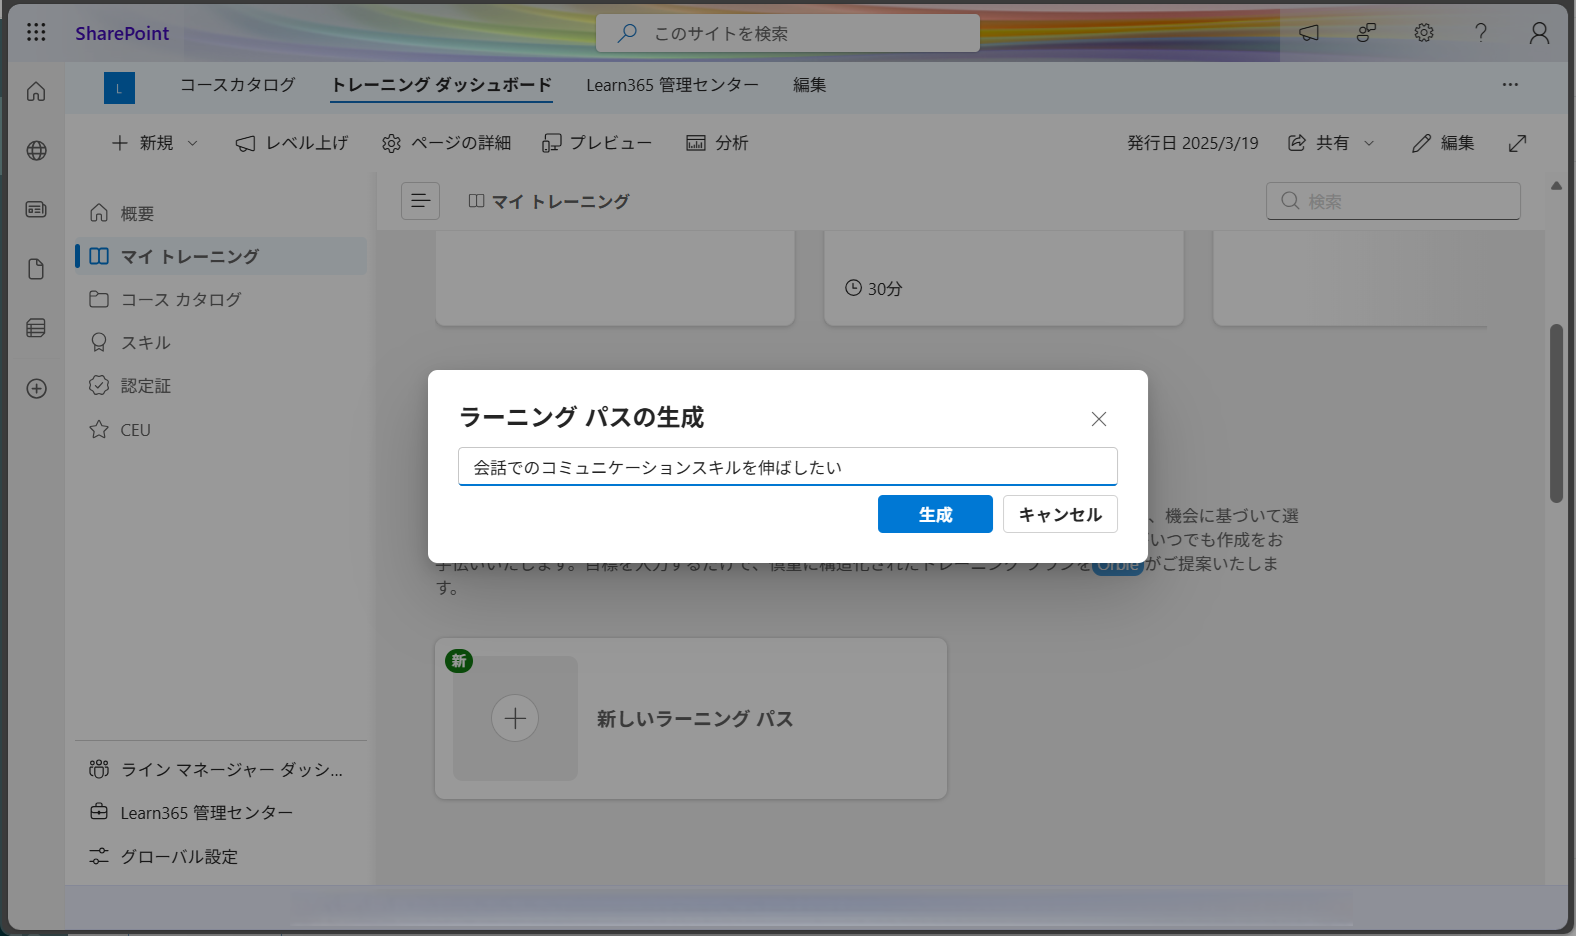
Task: Click the blue L site logo
Action: (x=119, y=88)
